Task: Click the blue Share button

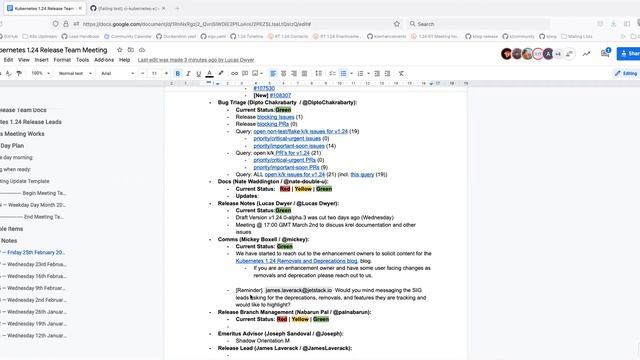Action: click(x=629, y=53)
